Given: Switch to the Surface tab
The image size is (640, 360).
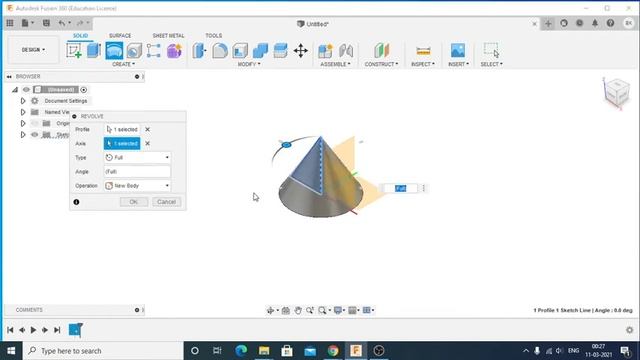Looking at the screenshot, I should (x=120, y=36).
